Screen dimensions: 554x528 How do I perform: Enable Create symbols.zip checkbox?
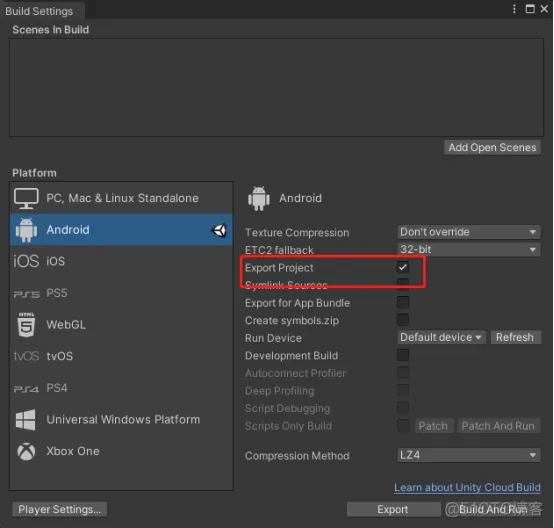click(403, 320)
